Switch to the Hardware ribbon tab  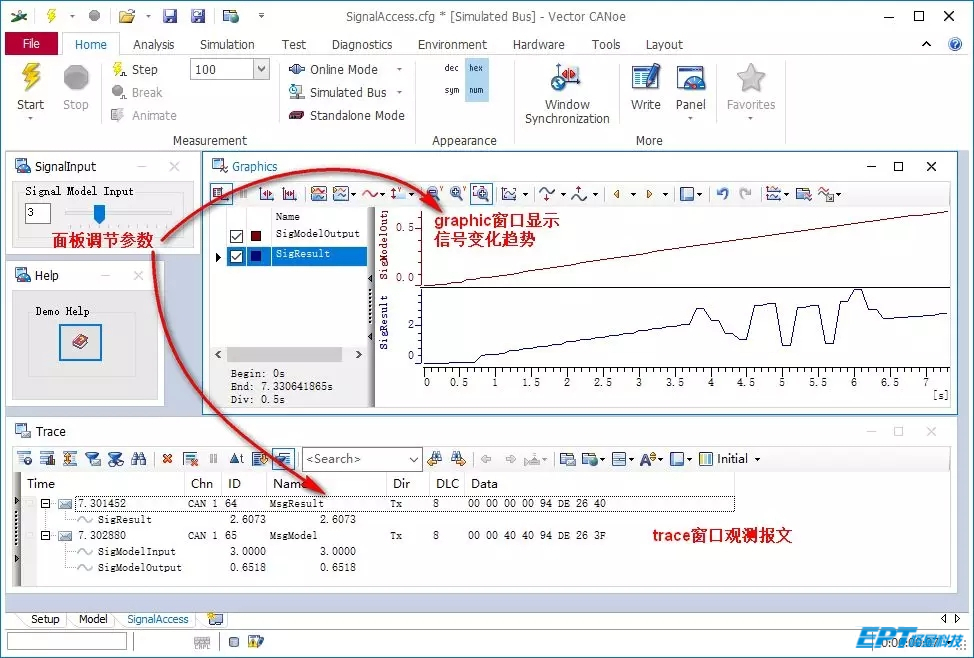[x=539, y=44]
